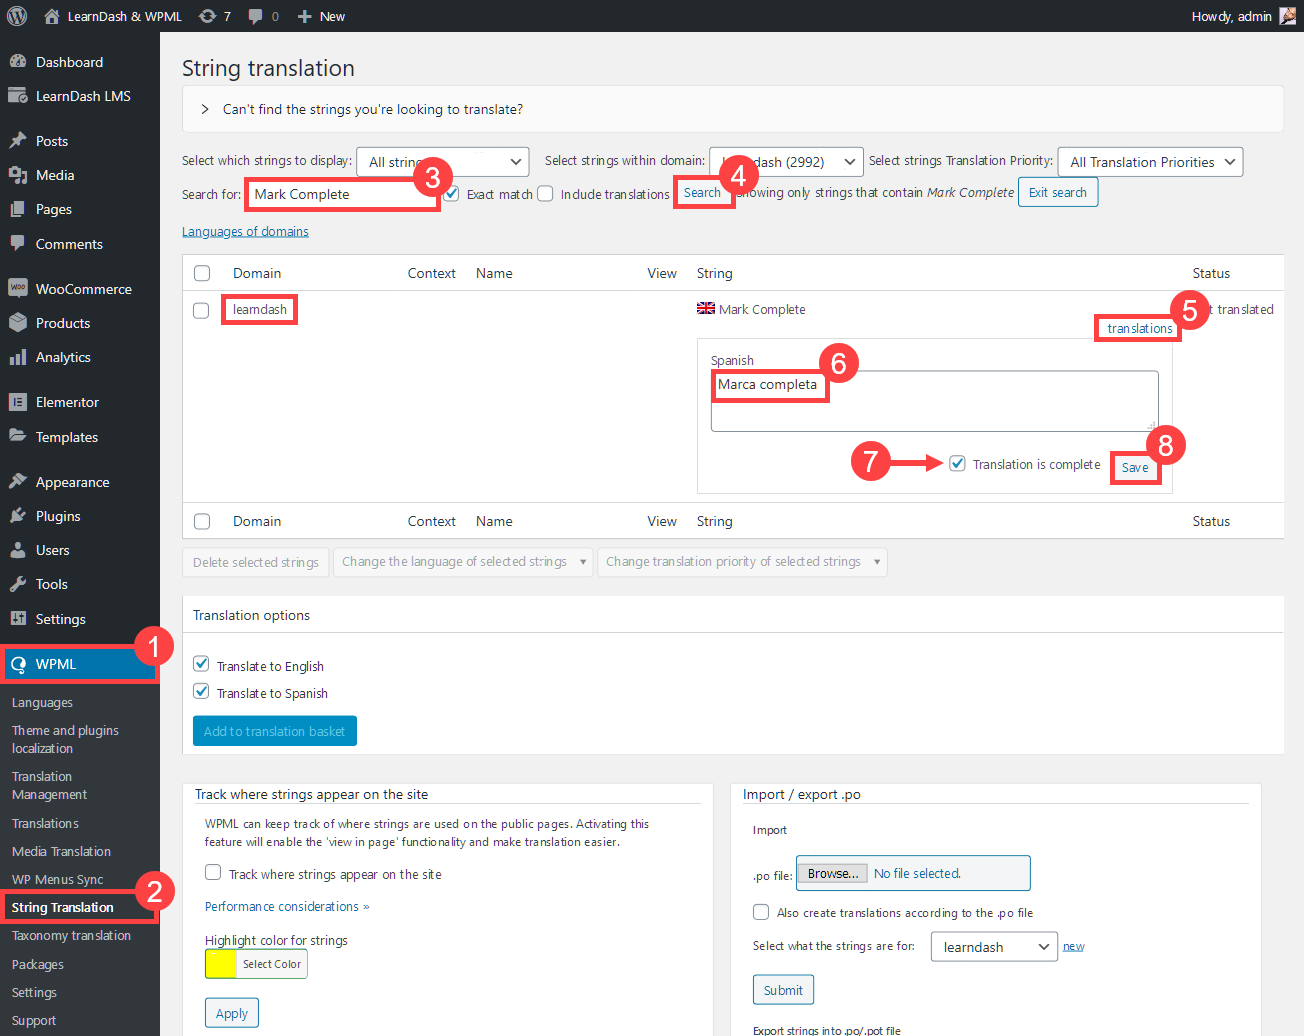Click the yellow highlight color swatch
The width and height of the screenshot is (1304, 1036).
click(x=221, y=964)
